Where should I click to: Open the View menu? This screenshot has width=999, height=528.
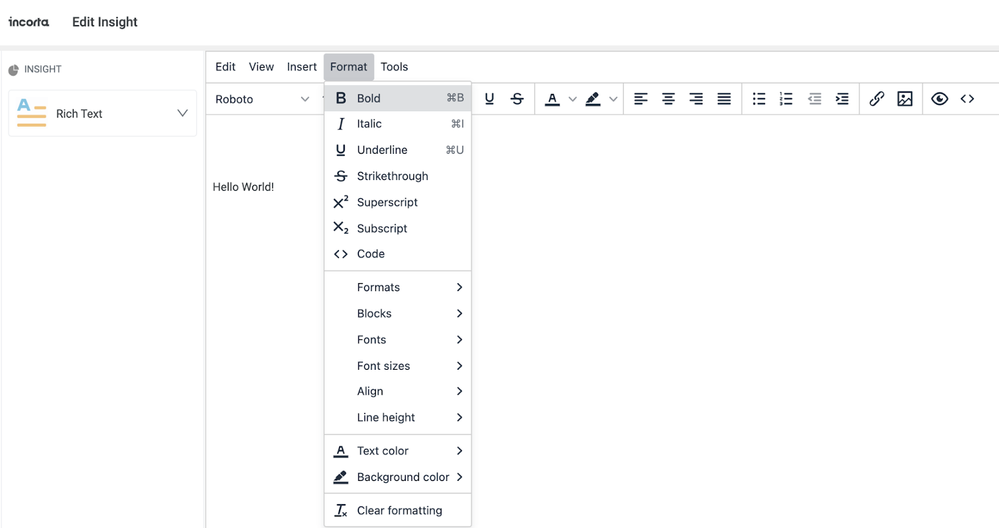click(261, 67)
